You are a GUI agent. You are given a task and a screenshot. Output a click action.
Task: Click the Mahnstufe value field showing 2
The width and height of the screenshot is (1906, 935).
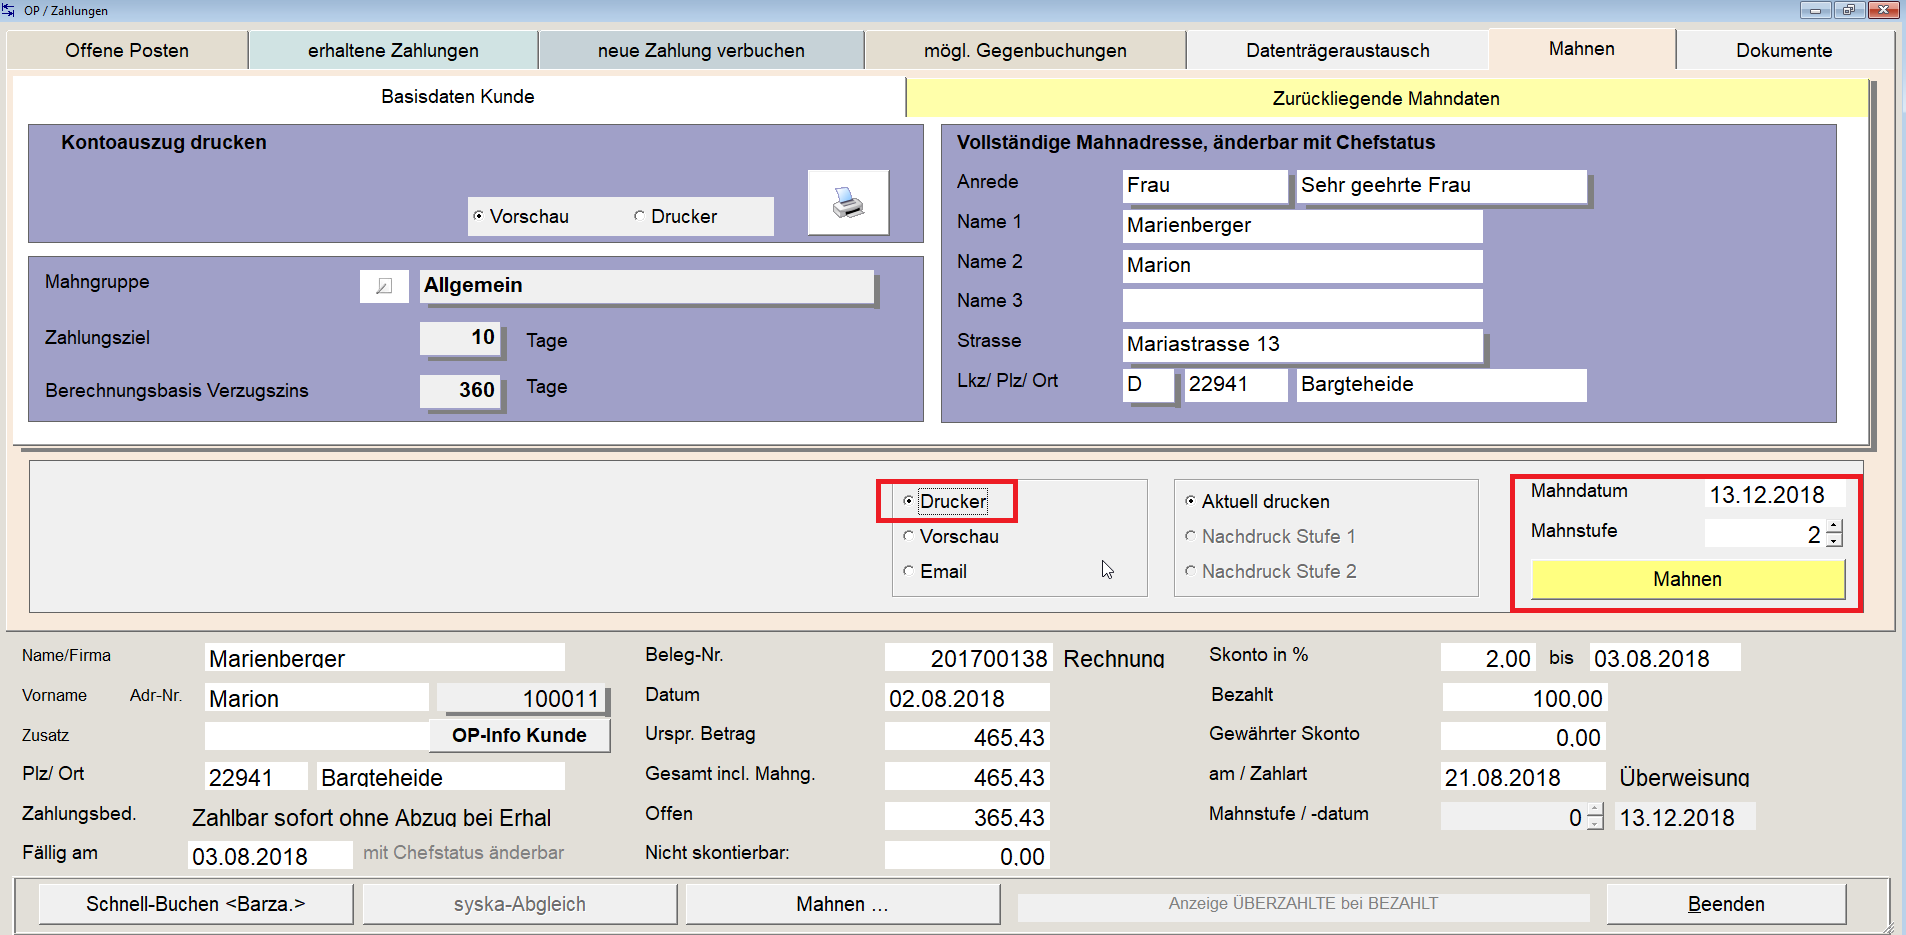pos(1765,534)
